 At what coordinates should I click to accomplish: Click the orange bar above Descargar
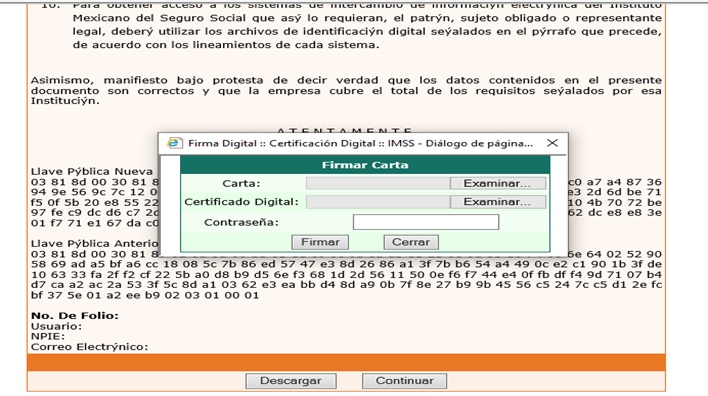346,363
